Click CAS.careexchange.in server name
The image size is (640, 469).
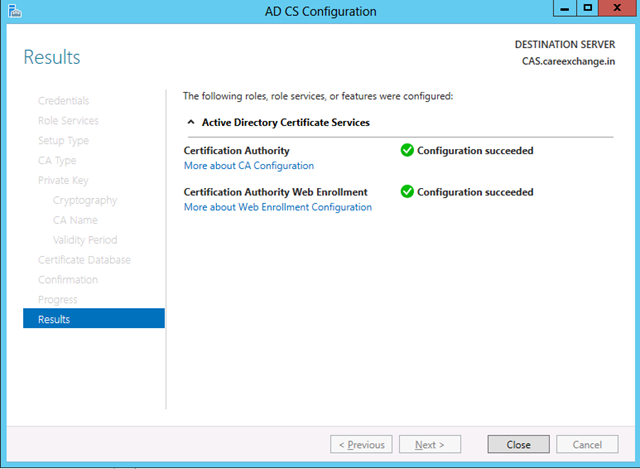pyautogui.click(x=568, y=61)
